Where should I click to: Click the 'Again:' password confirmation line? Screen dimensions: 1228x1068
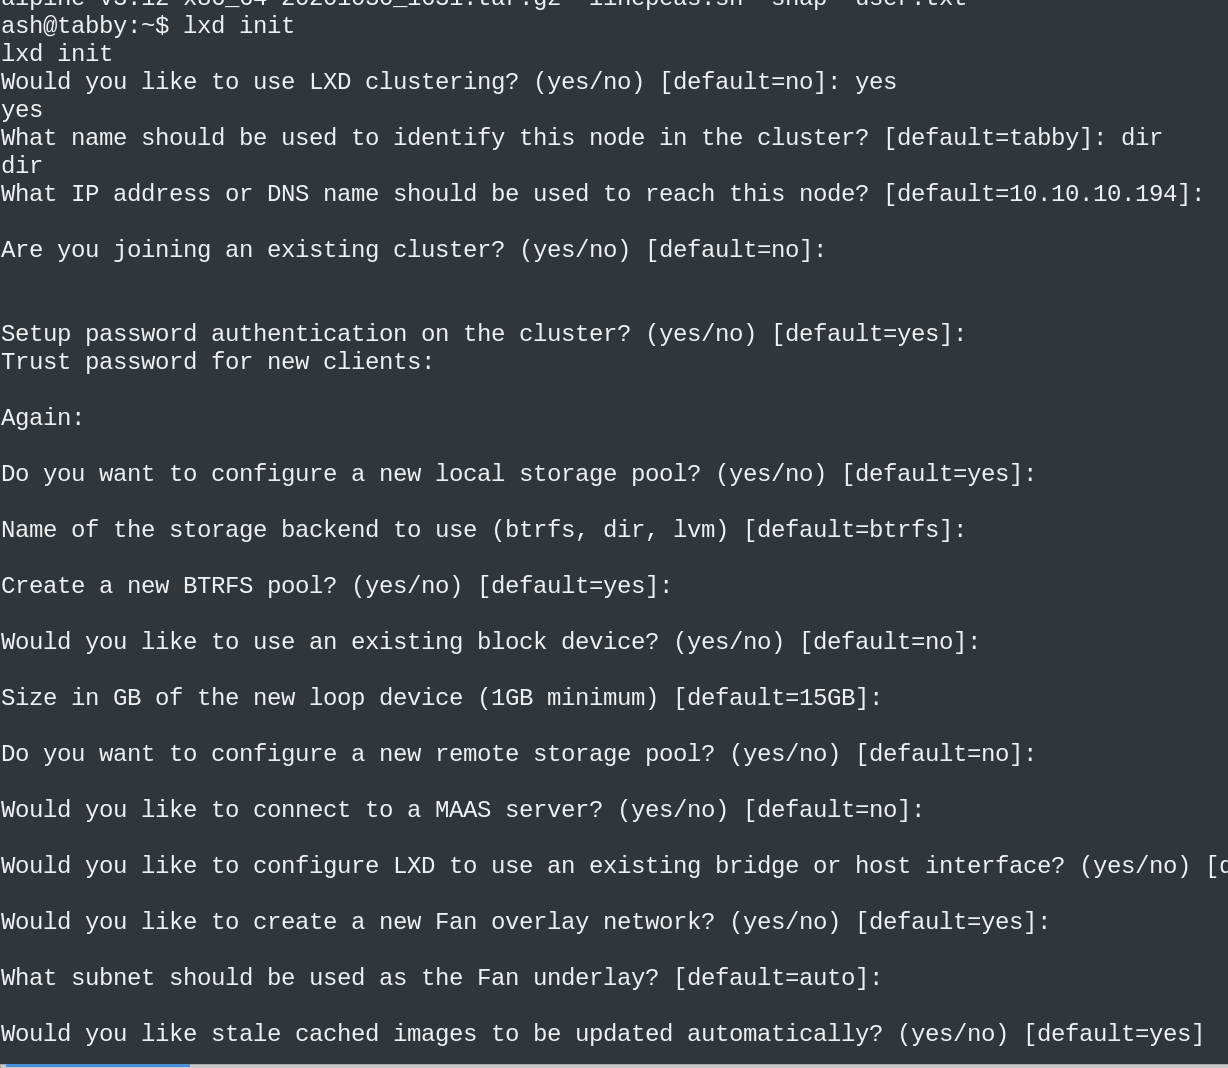coord(42,417)
